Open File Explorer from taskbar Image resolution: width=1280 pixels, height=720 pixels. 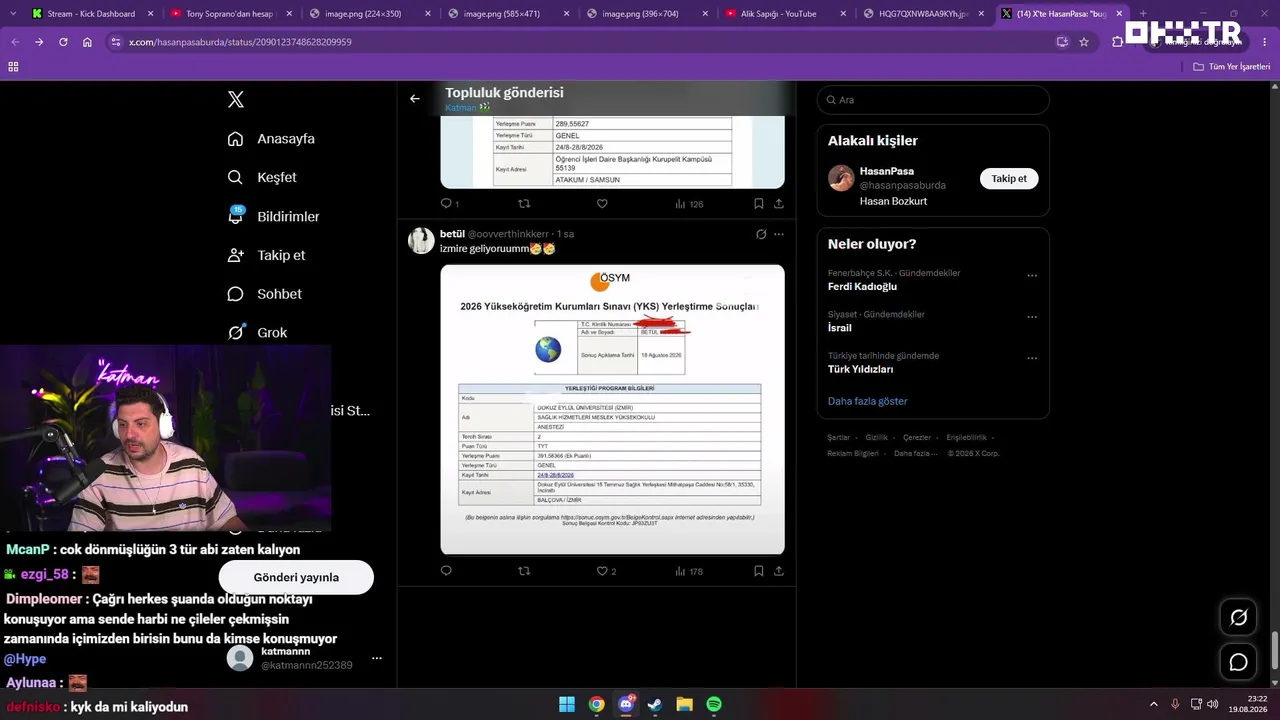click(x=685, y=704)
